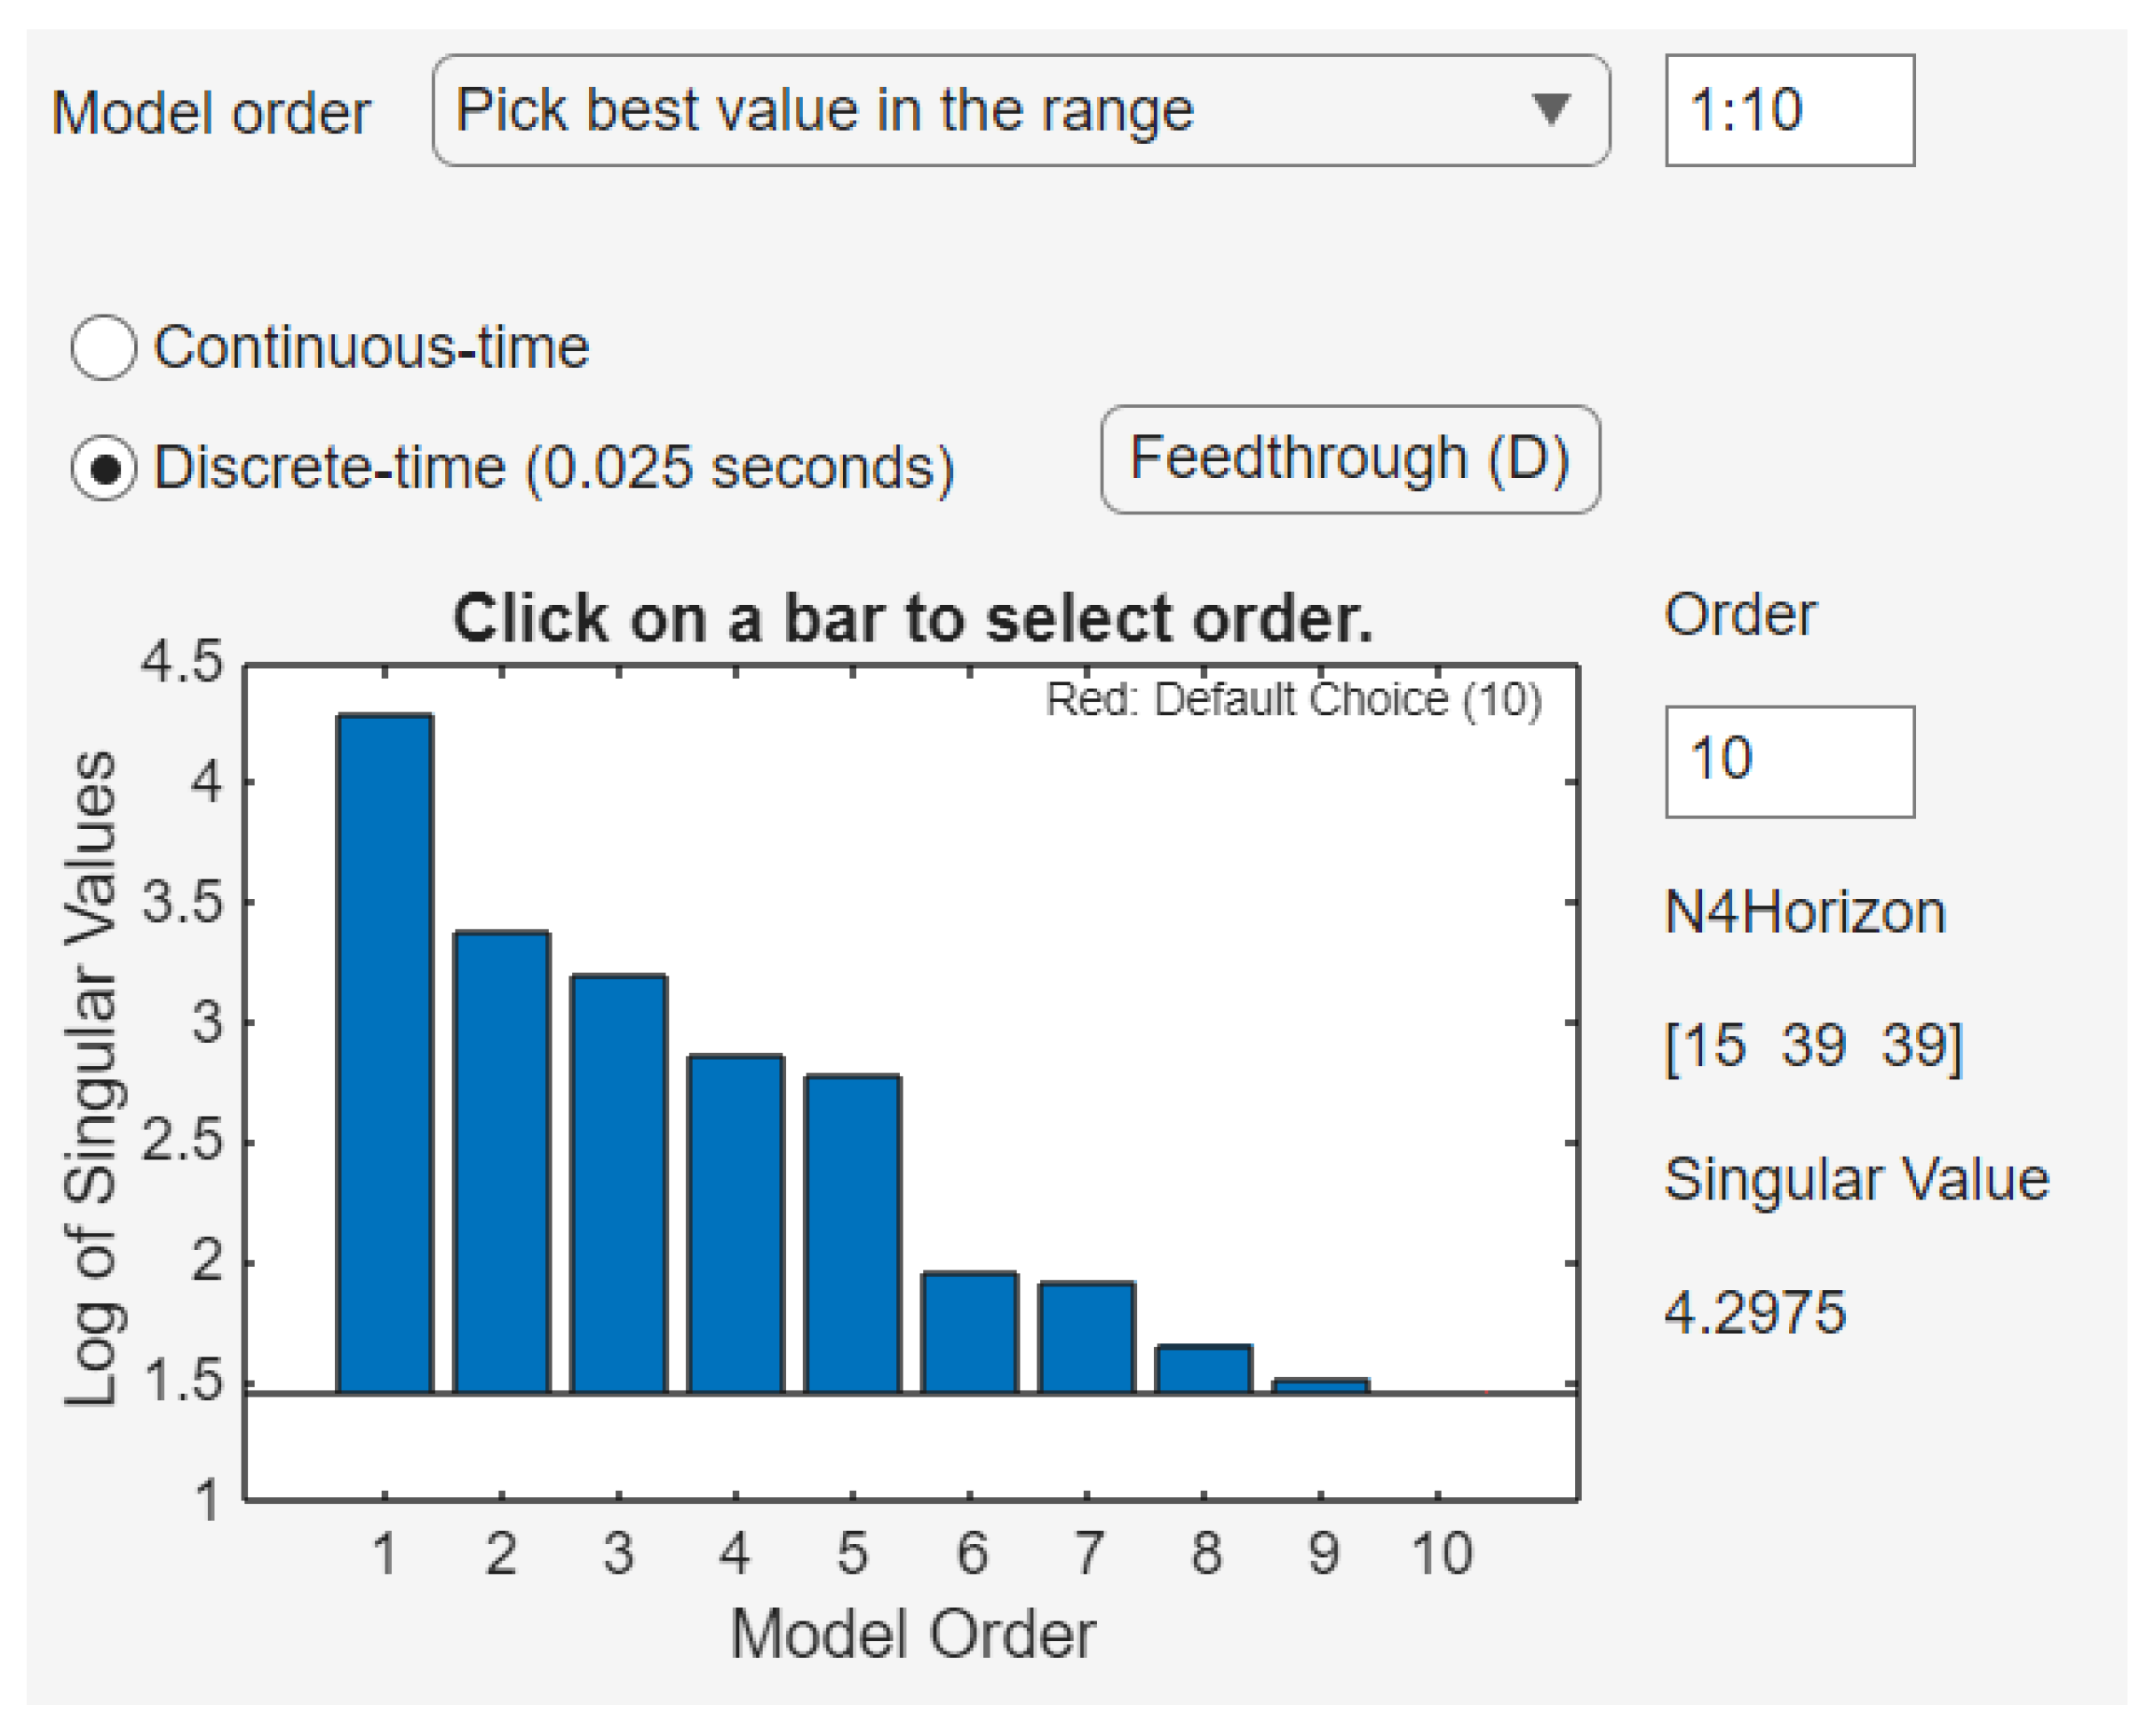The width and height of the screenshot is (2155, 1736).
Task: Select the Discrete-time radio button
Action: point(104,468)
